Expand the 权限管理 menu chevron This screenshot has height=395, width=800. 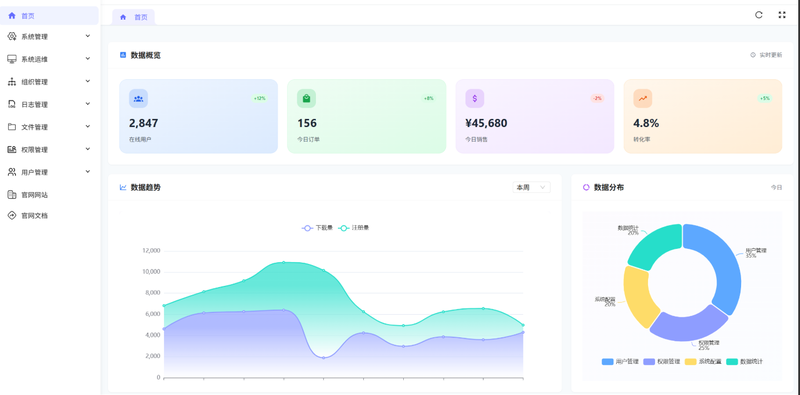tap(88, 149)
